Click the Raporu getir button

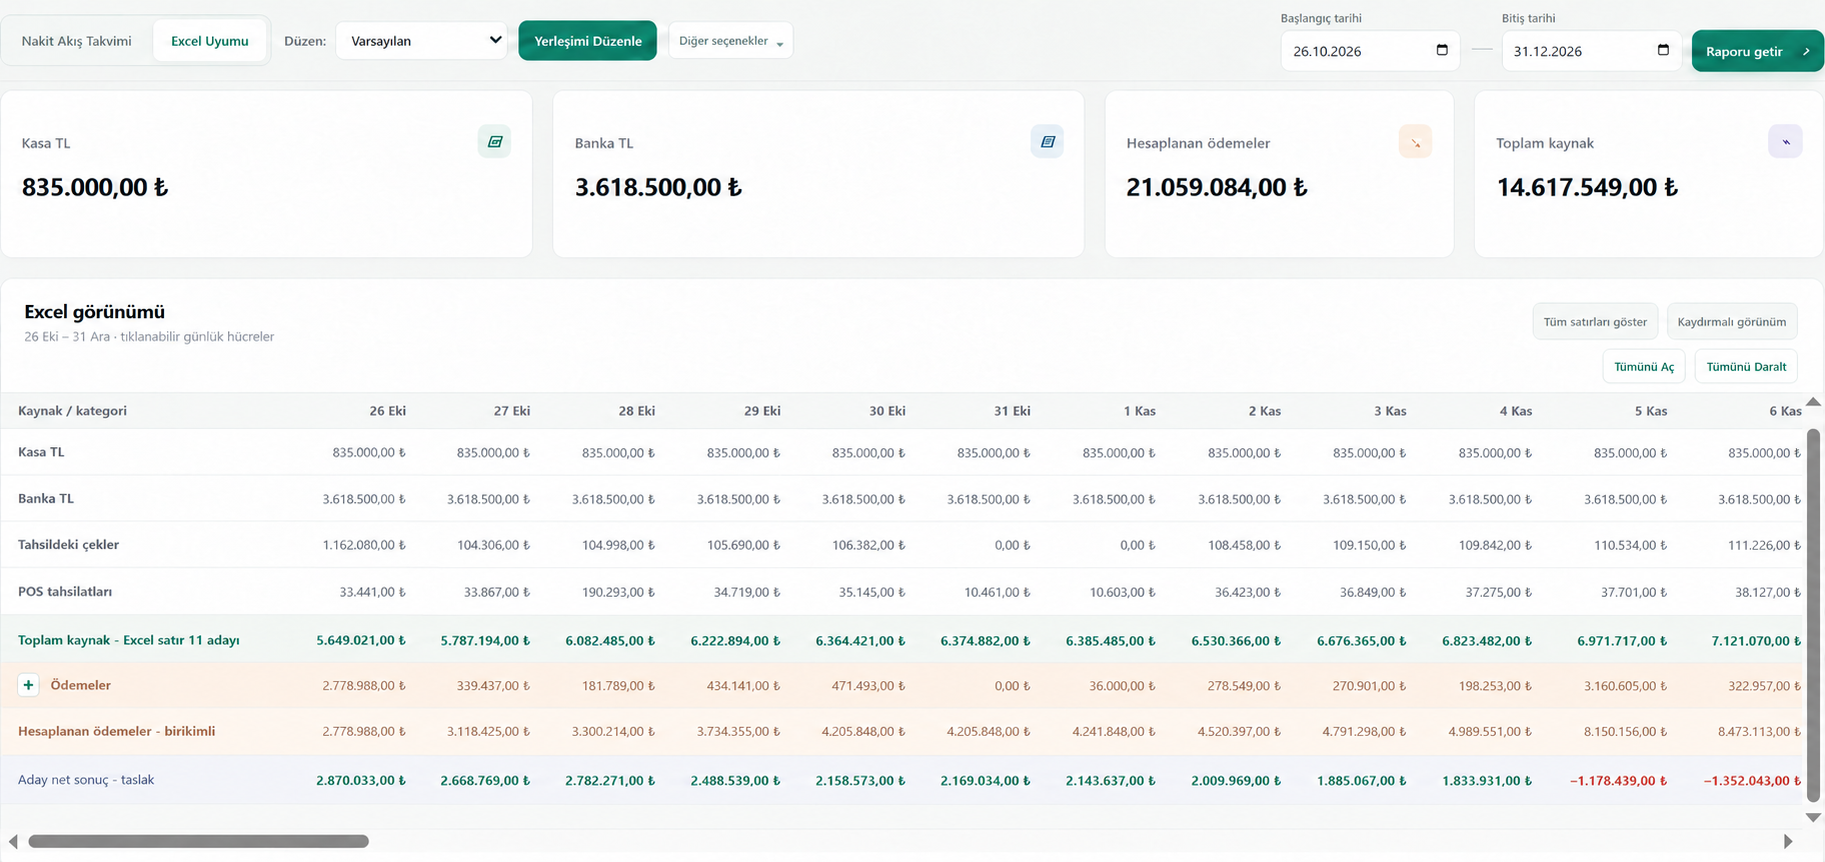1757,51
